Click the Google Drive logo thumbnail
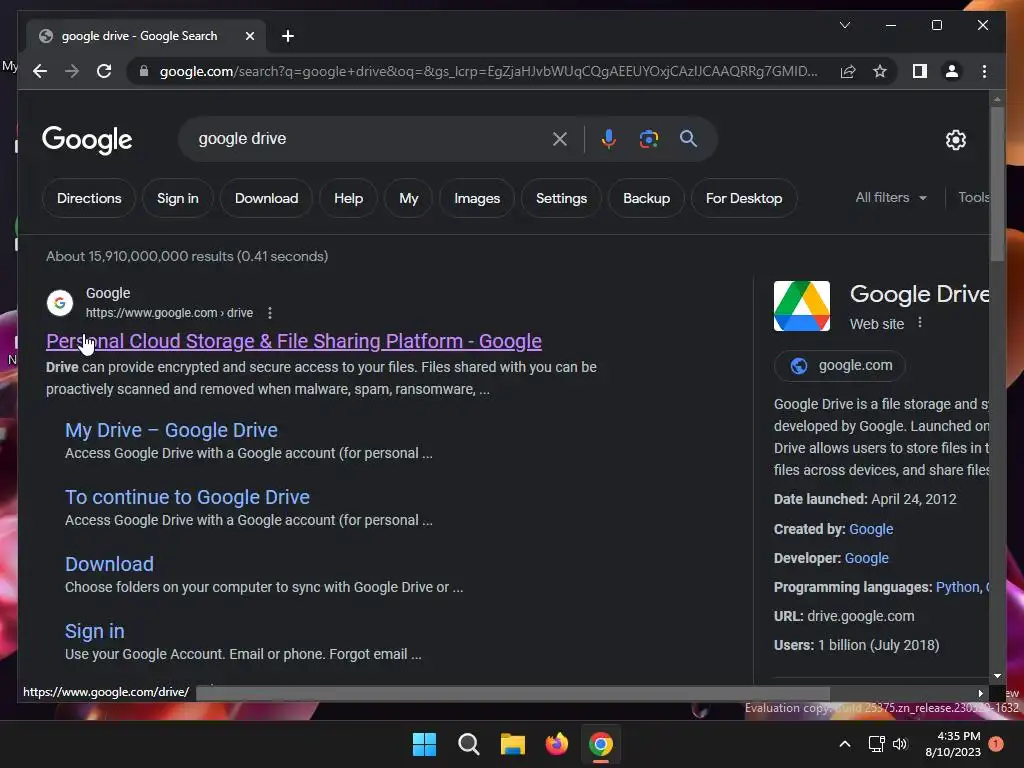This screenshot has height=768, width=1024. pos(802,306)
